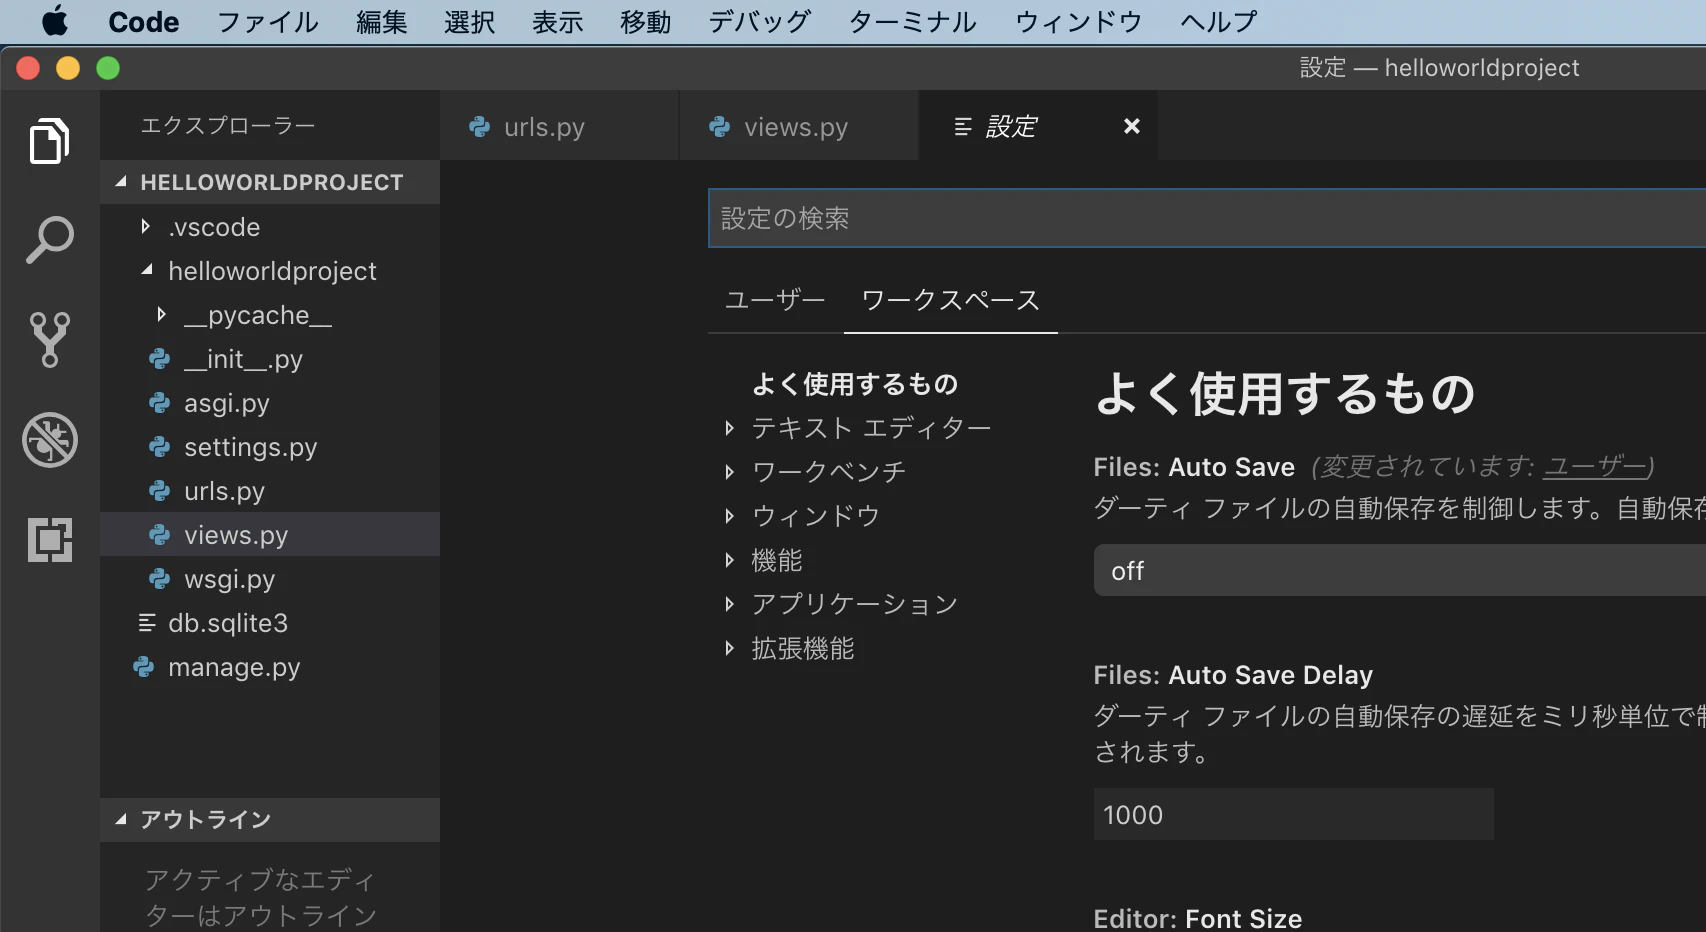
Task: Open the Source Control icon
Action: [49, 340]
